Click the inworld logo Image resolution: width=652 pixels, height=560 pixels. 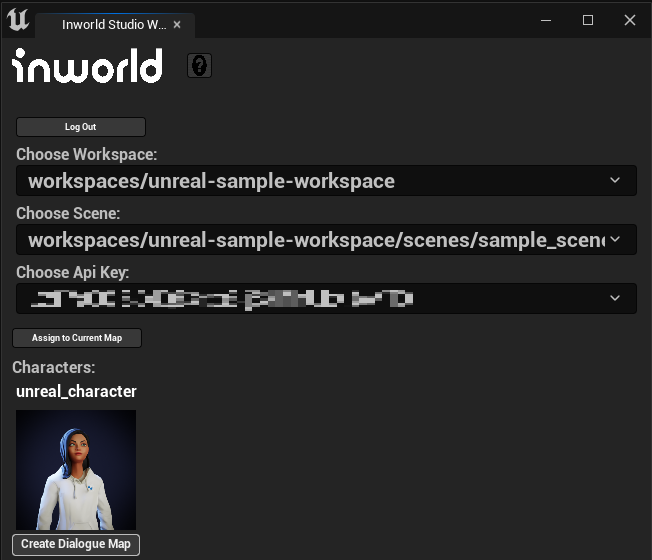(x=87, y=65)
